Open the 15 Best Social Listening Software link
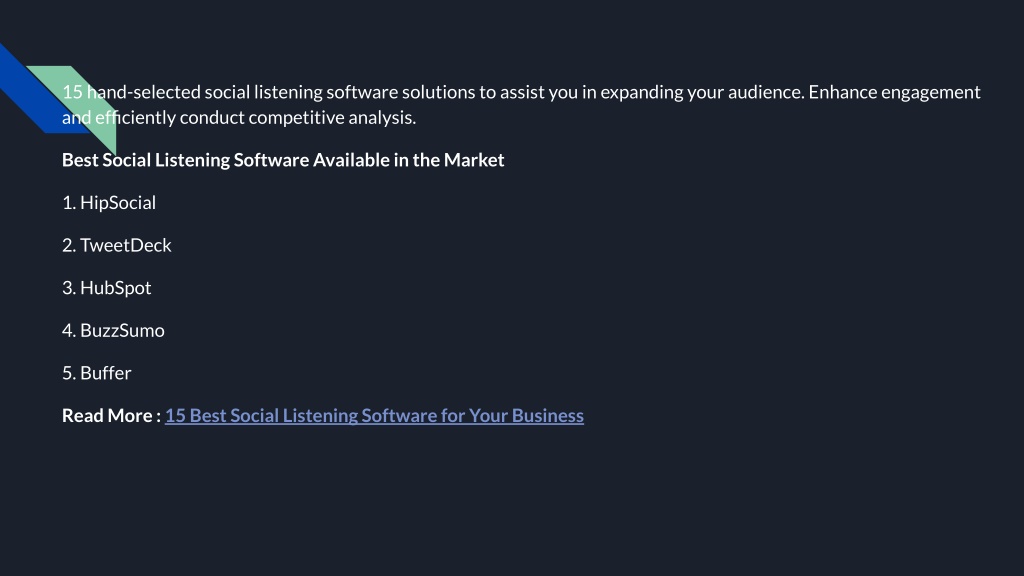 [374, 415]
